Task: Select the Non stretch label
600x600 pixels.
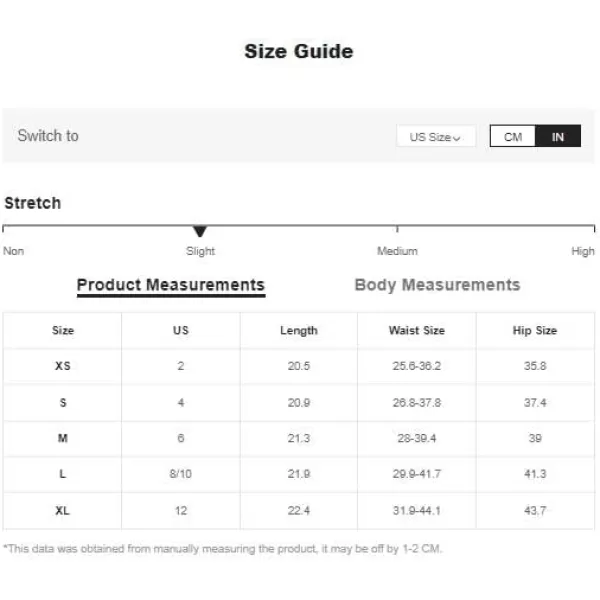Action: pos(13,251)
